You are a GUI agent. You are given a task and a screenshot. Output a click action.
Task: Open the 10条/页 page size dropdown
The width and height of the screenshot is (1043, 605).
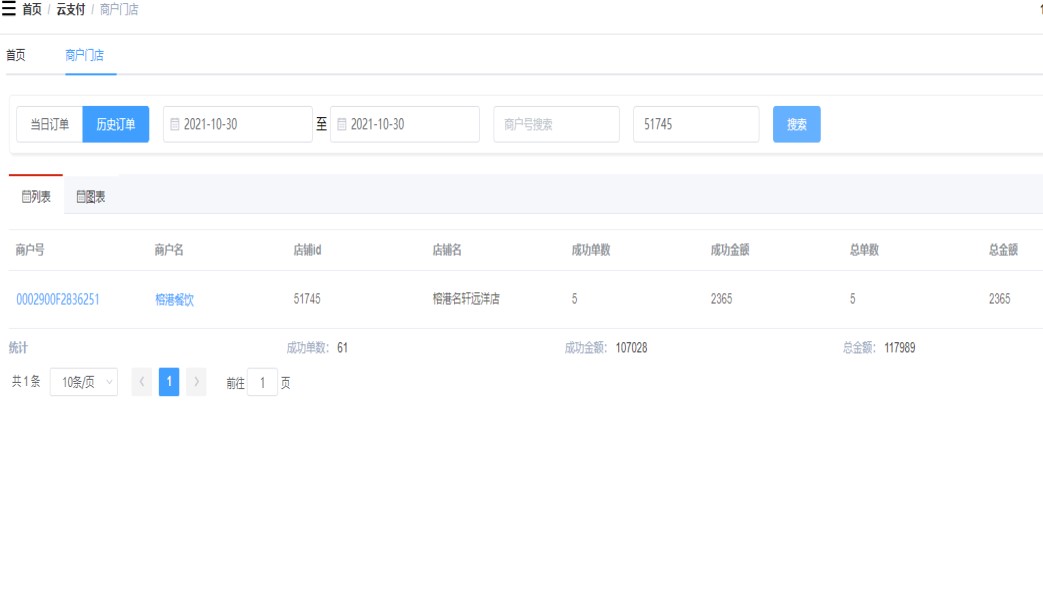click(x=84, y=382)
